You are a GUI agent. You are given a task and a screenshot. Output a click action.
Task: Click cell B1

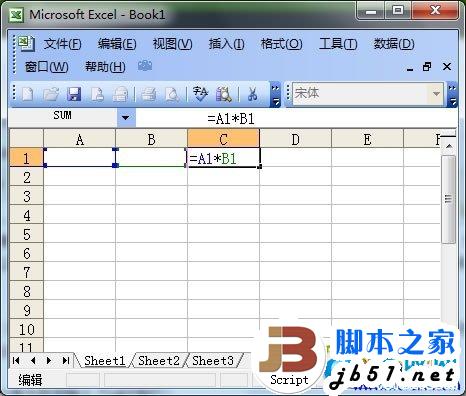pyautogui.click(x=151, y=158)
